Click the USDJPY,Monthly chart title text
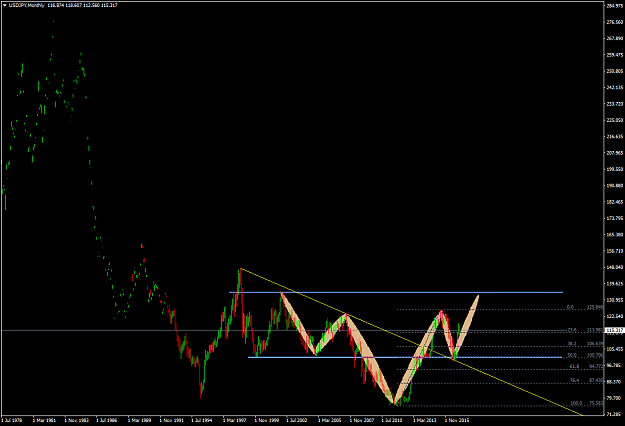The width and height of the screenshot is (625, 426). pos(26,6)
